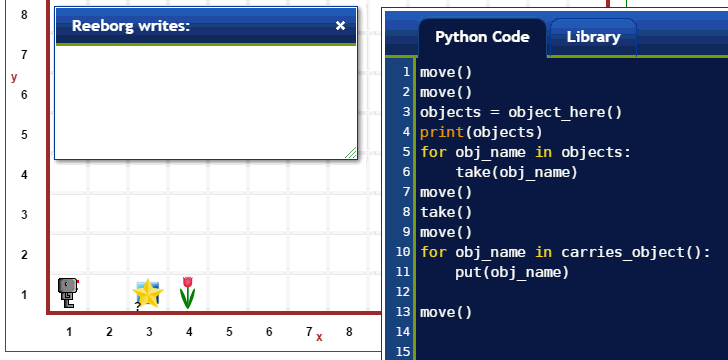Image resolution: width=728 pixels, height=360 pixels.
Task: Click inside the Reeborg writes output area
Action: click(x=206, y=102)
